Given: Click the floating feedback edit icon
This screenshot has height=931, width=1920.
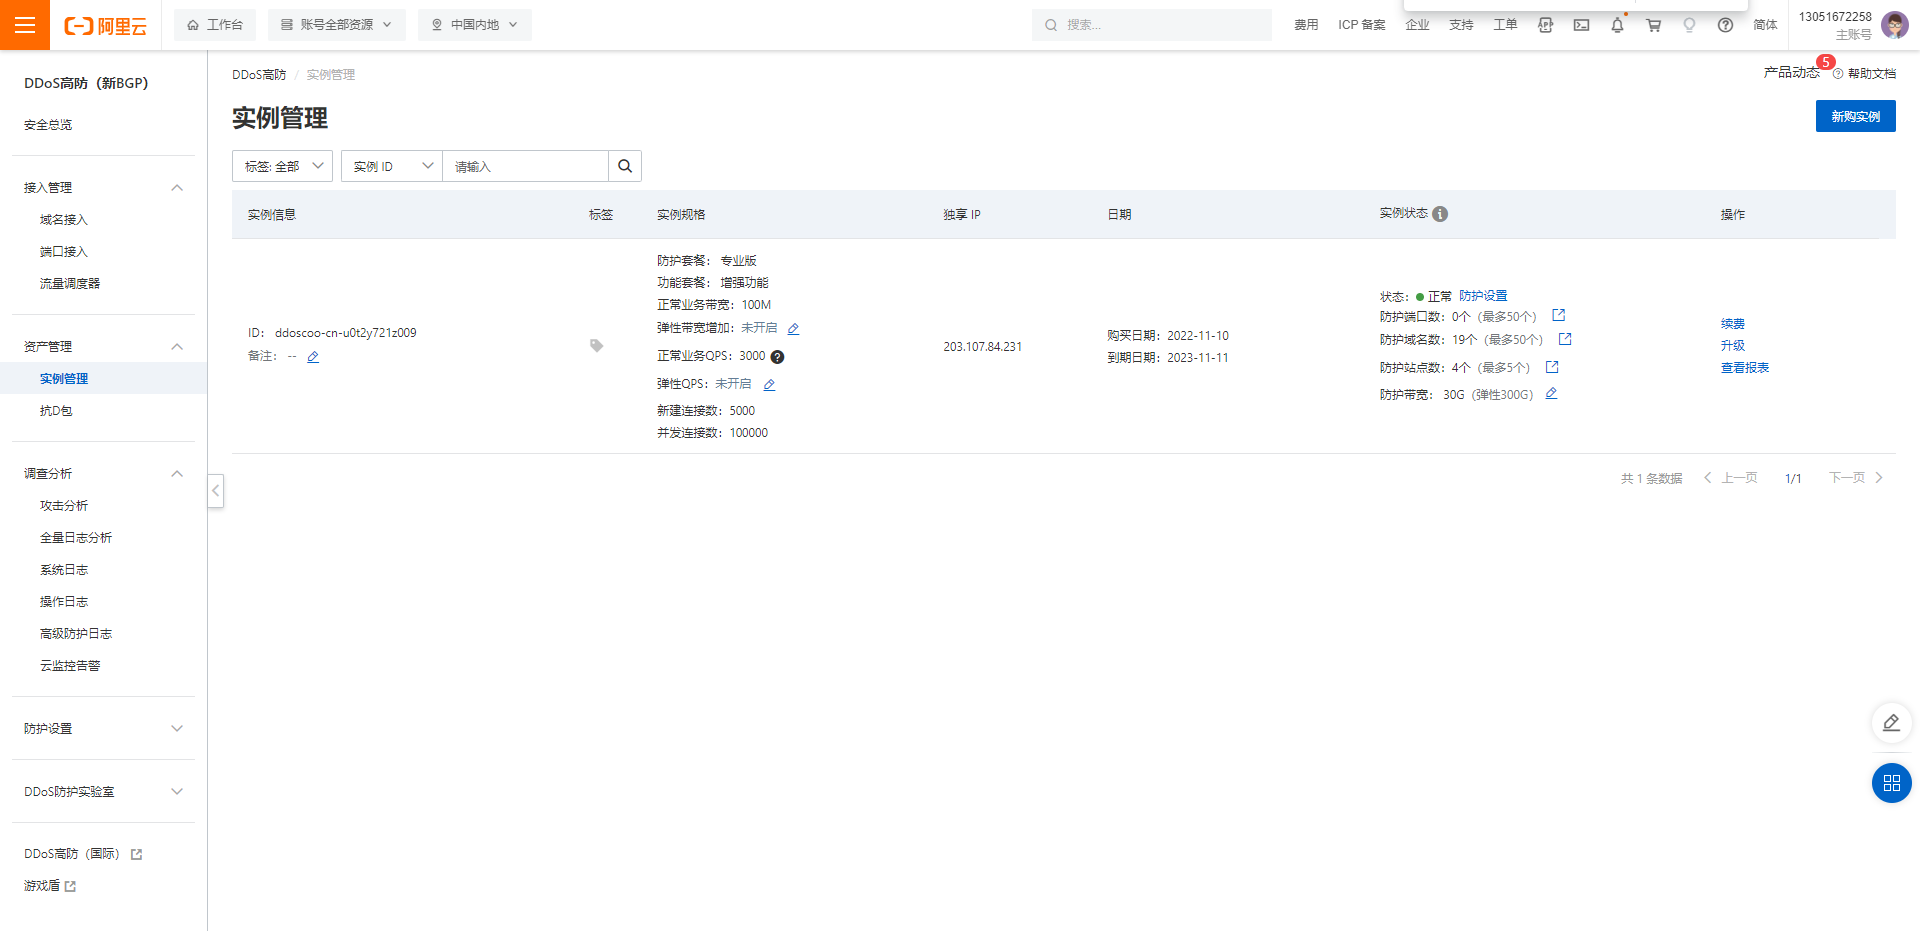Looking at the screenshot, I should tap(1891, 723).
